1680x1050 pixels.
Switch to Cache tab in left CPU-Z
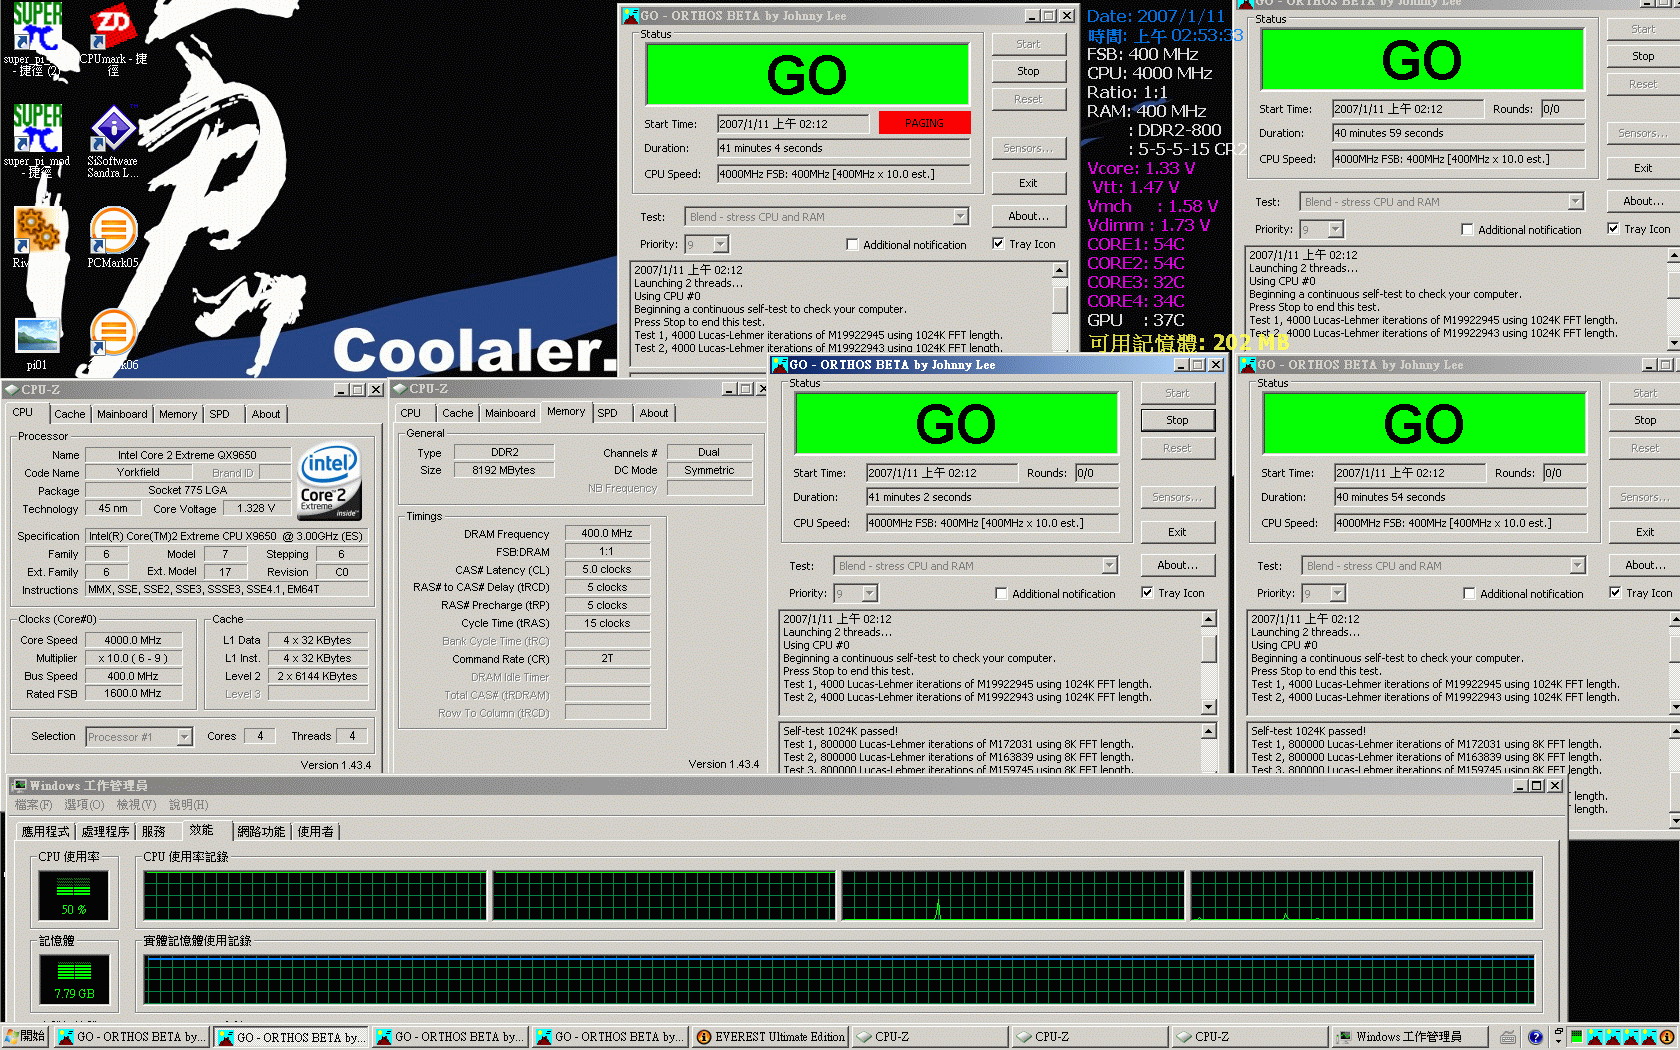point(69,414)
